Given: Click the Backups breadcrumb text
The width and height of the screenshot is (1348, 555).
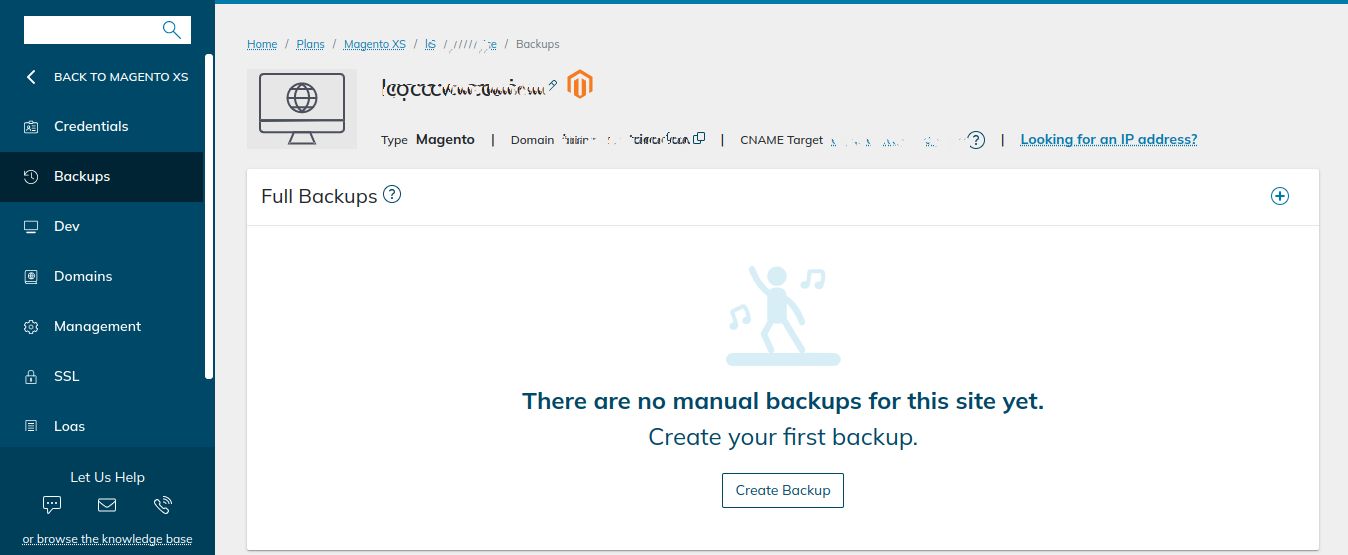Looking at the screenshot, I should click(538, 44).
